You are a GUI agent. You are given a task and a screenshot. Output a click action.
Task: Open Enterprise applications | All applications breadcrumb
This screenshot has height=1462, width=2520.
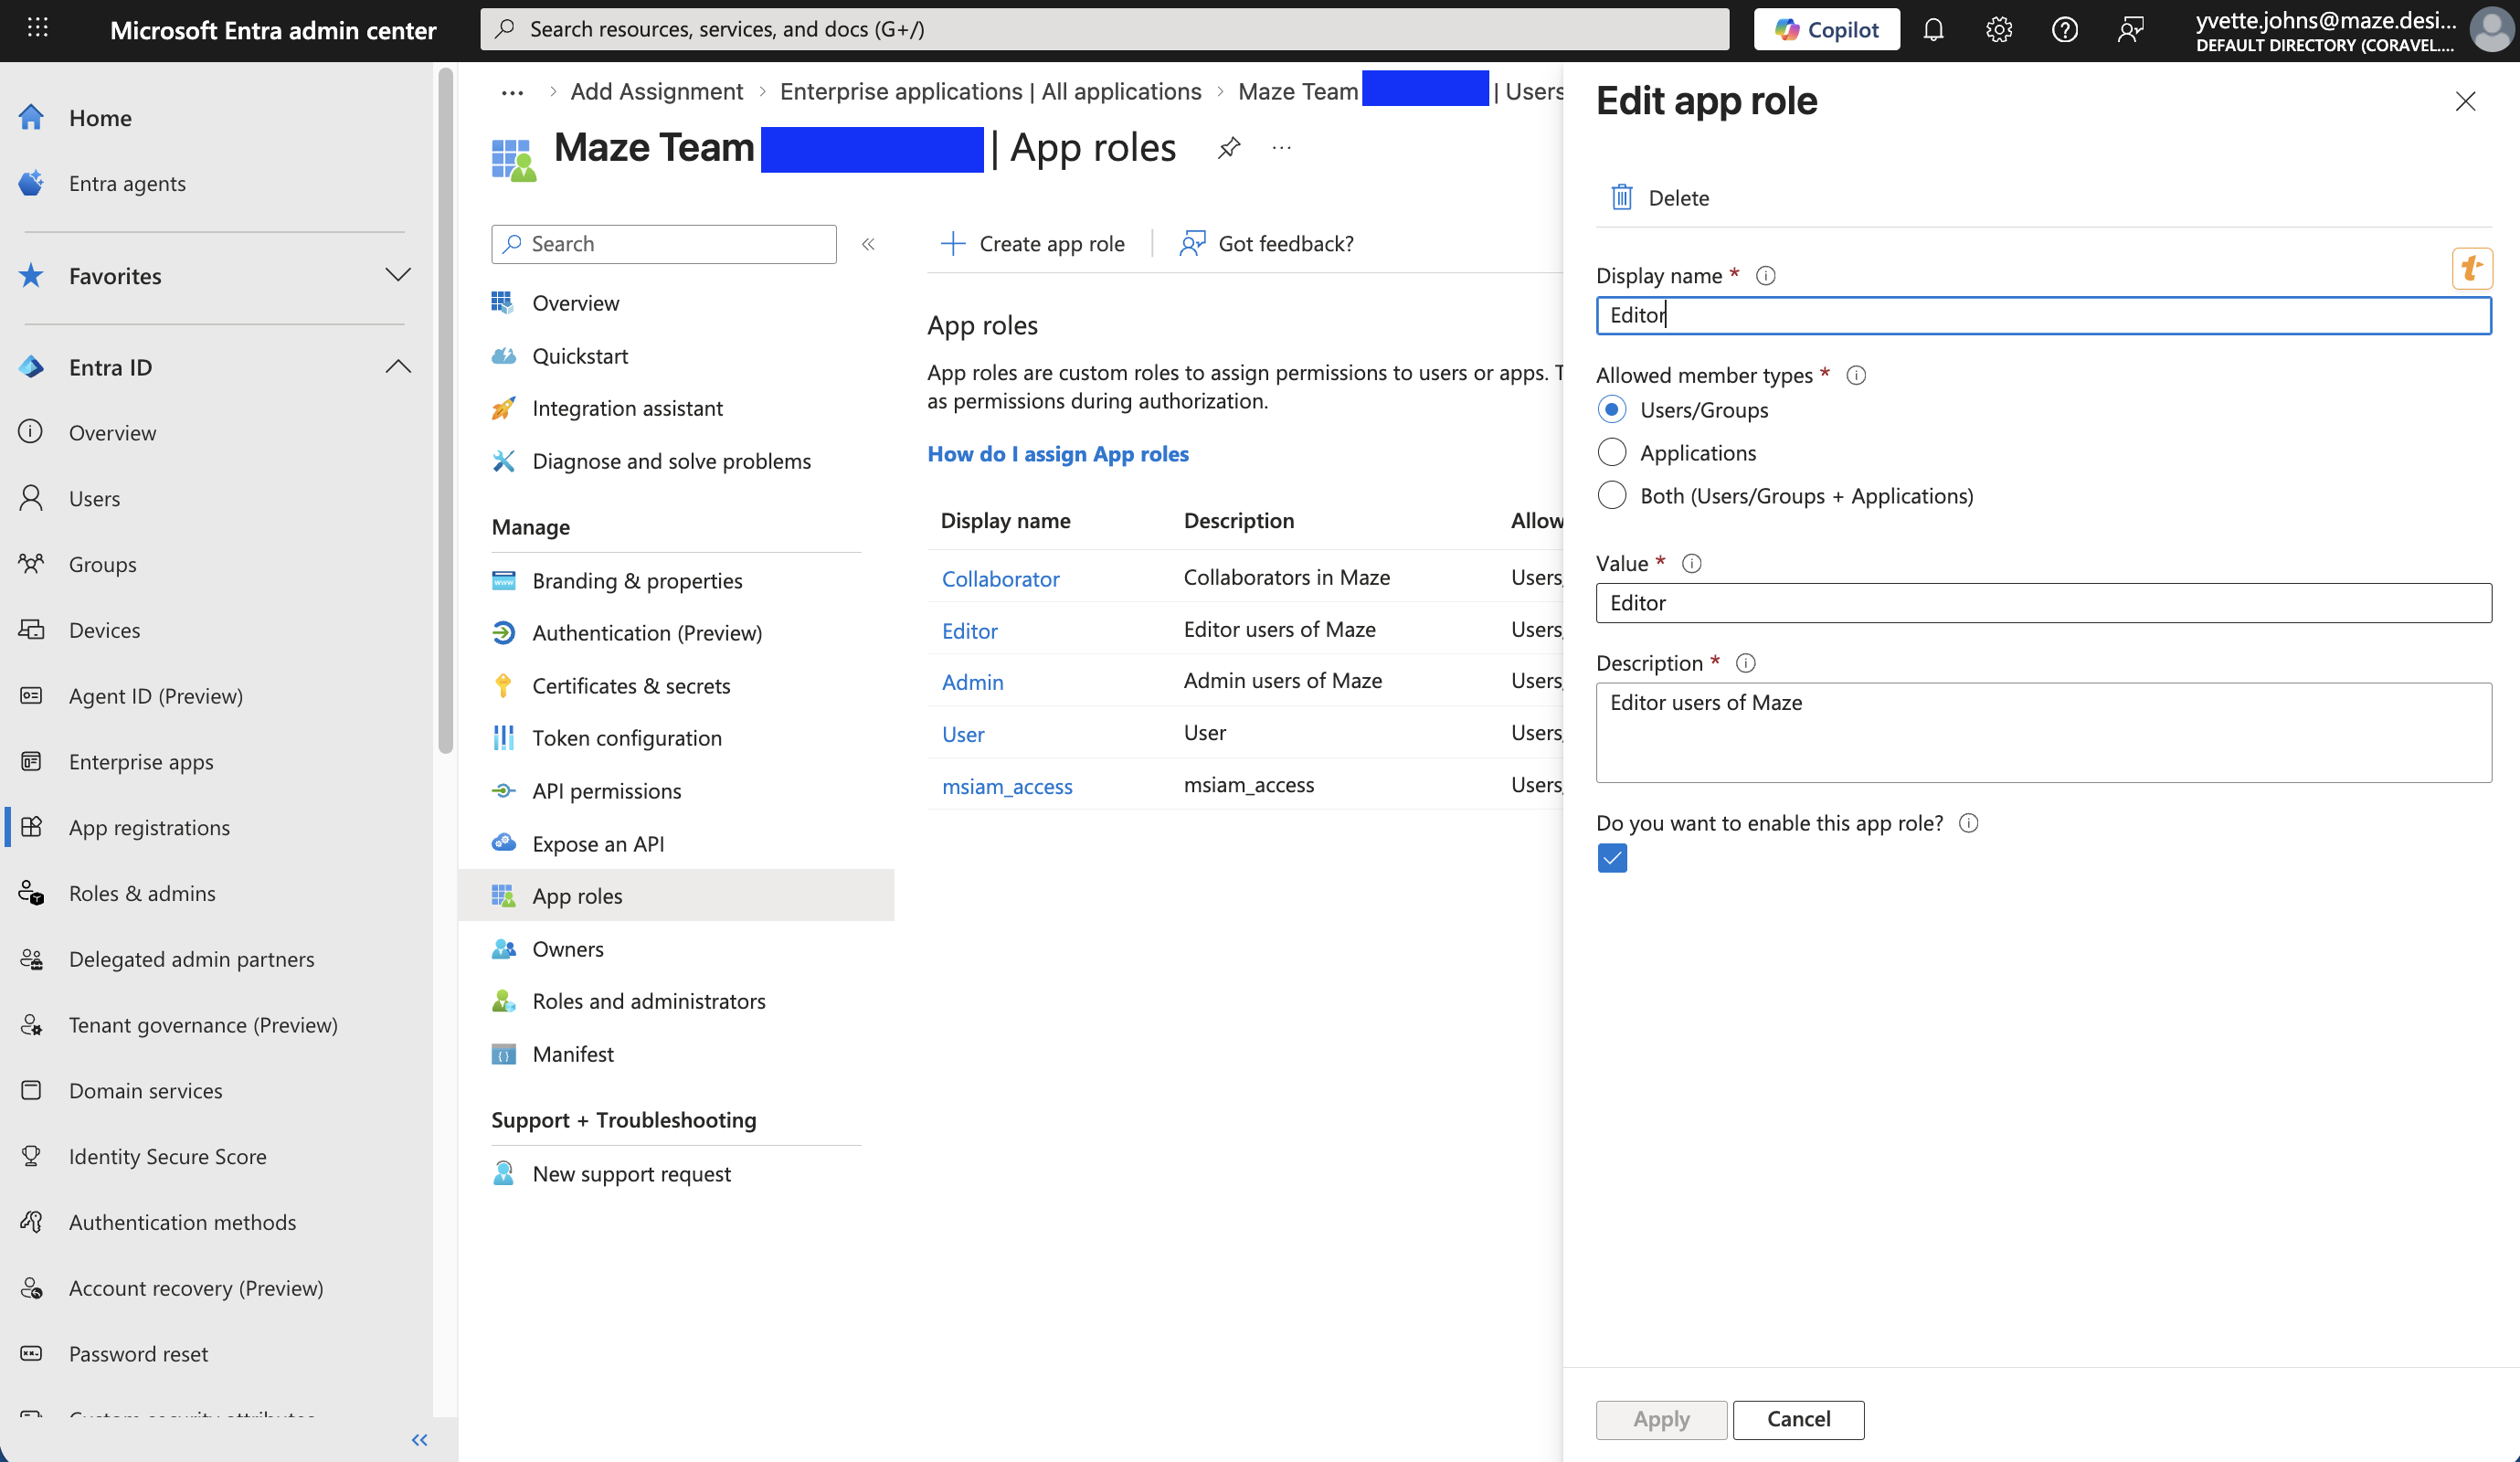pos(990,92)
